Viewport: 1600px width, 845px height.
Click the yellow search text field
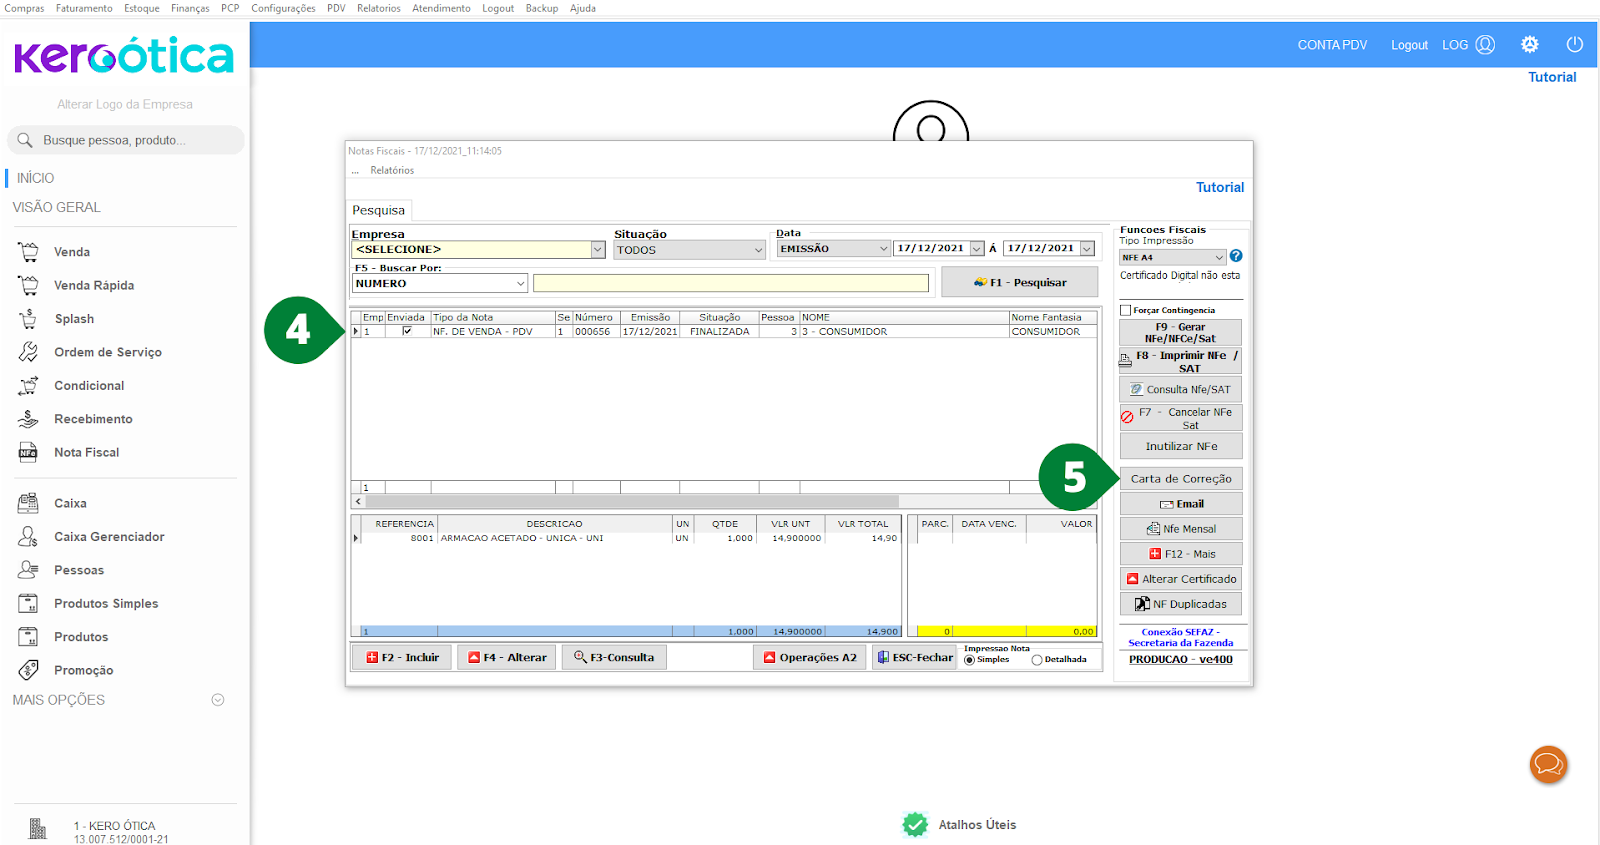coord(731,283)
